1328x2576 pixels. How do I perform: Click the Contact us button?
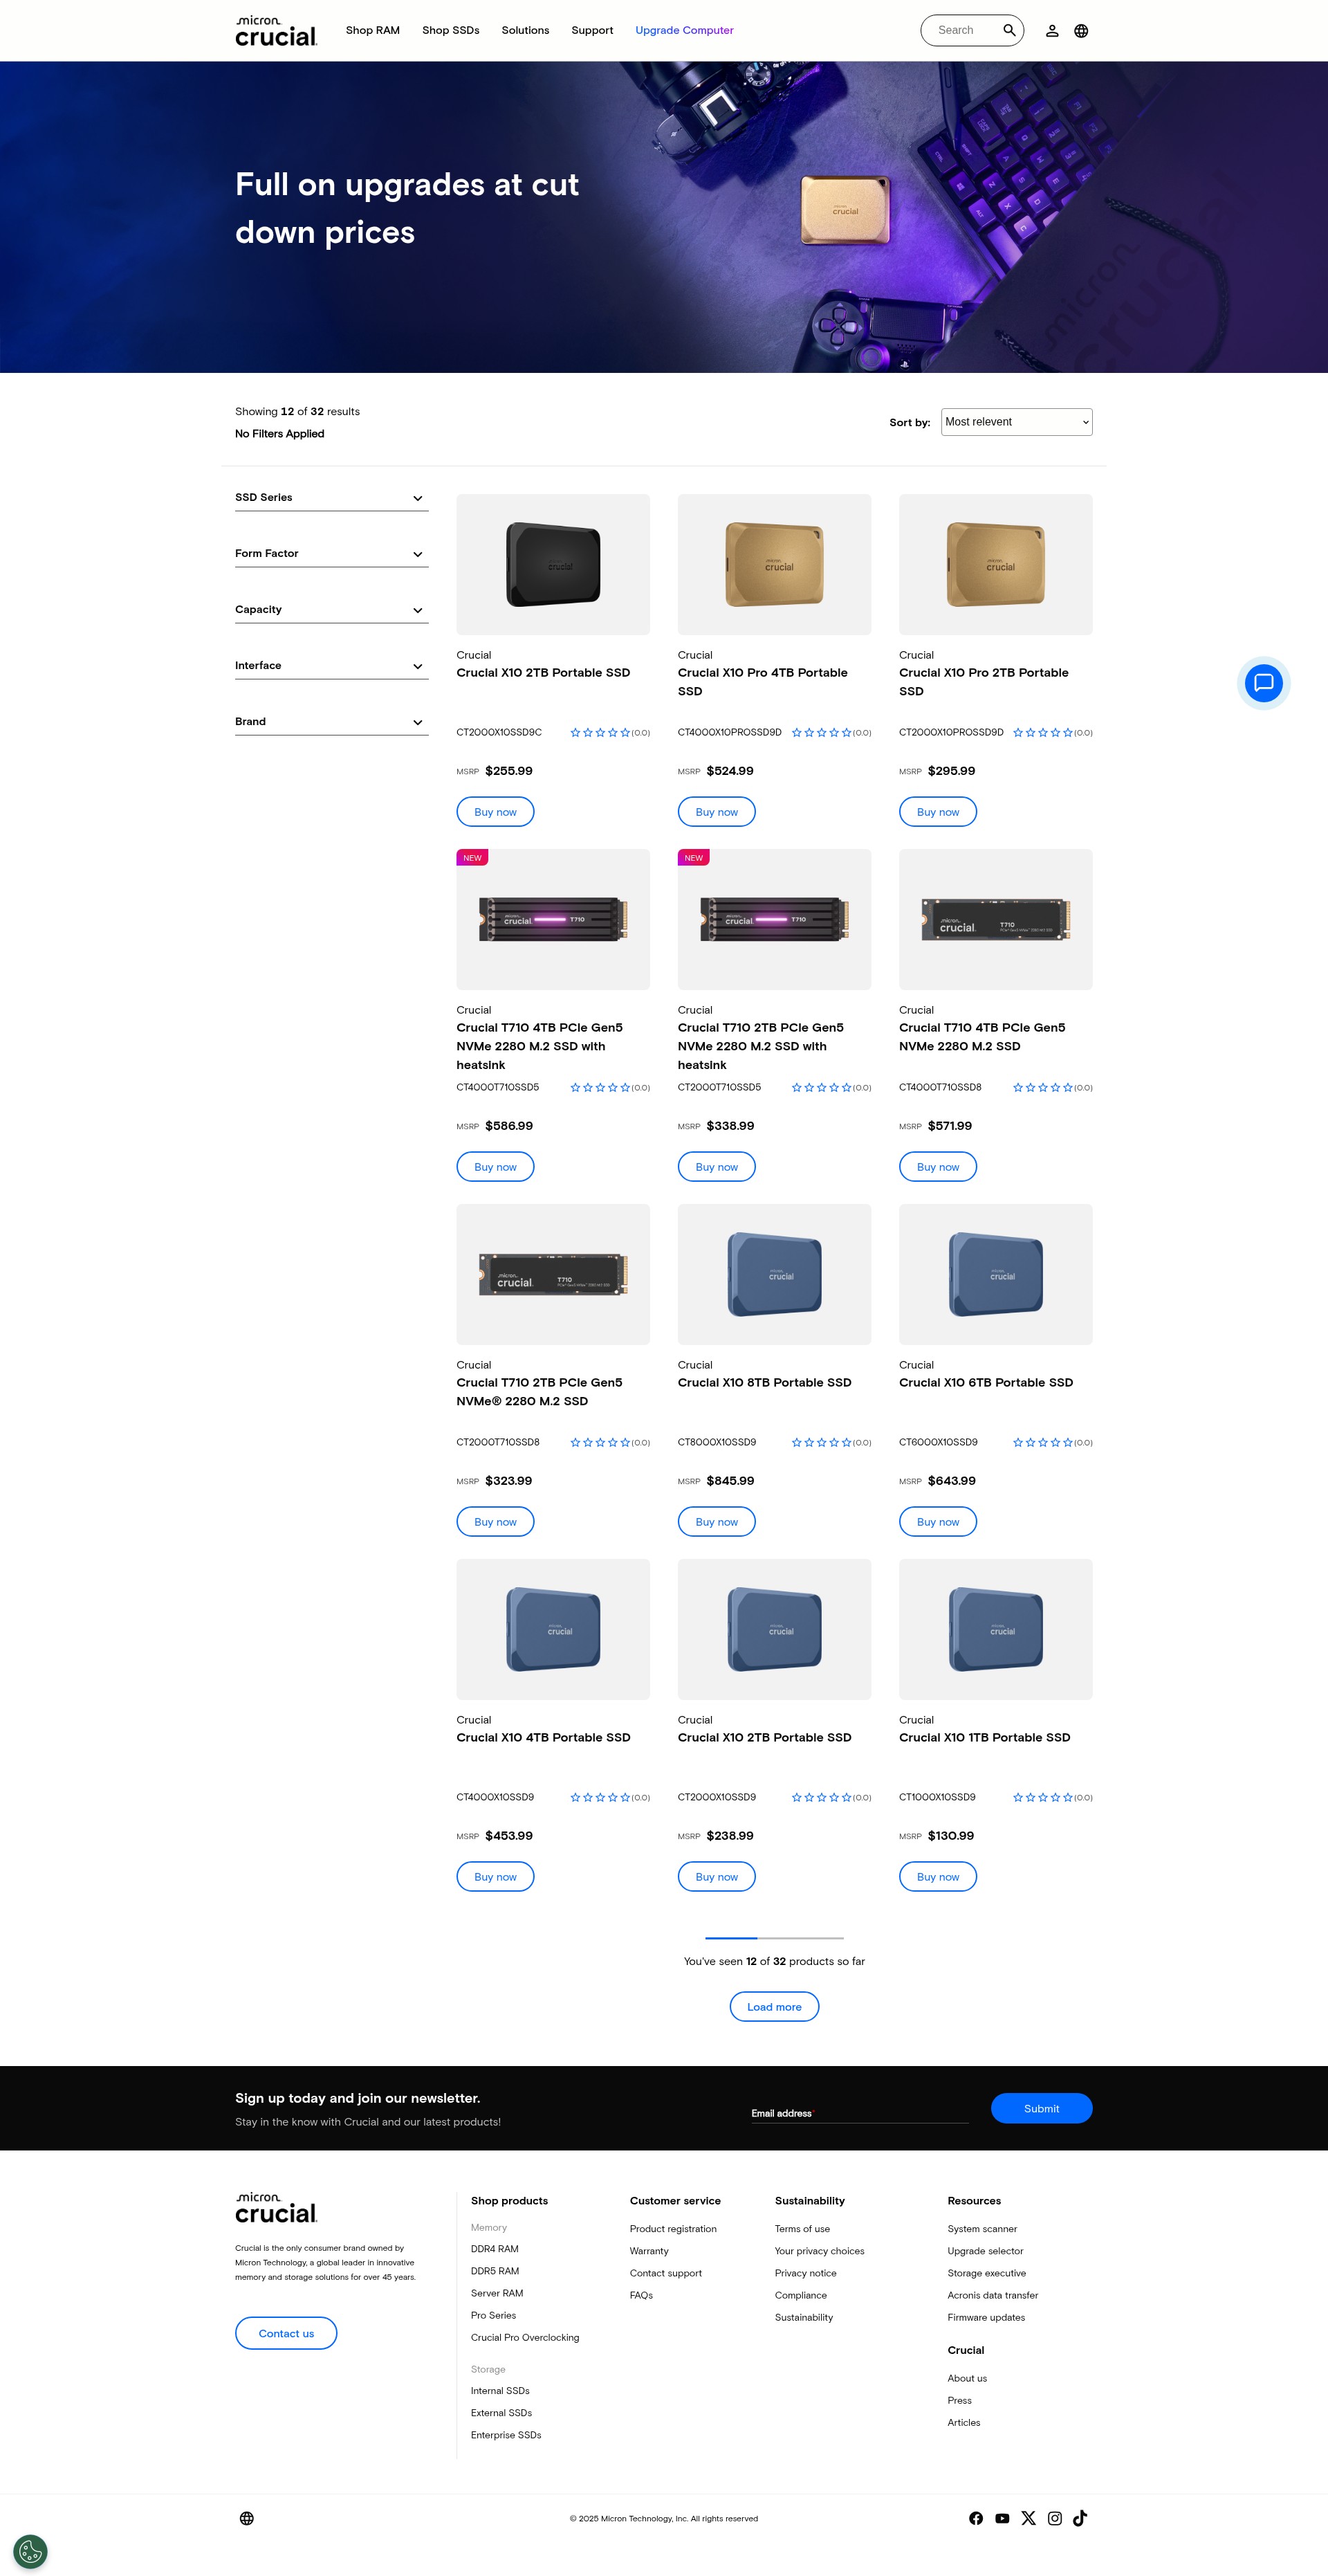pos(286,2334)
